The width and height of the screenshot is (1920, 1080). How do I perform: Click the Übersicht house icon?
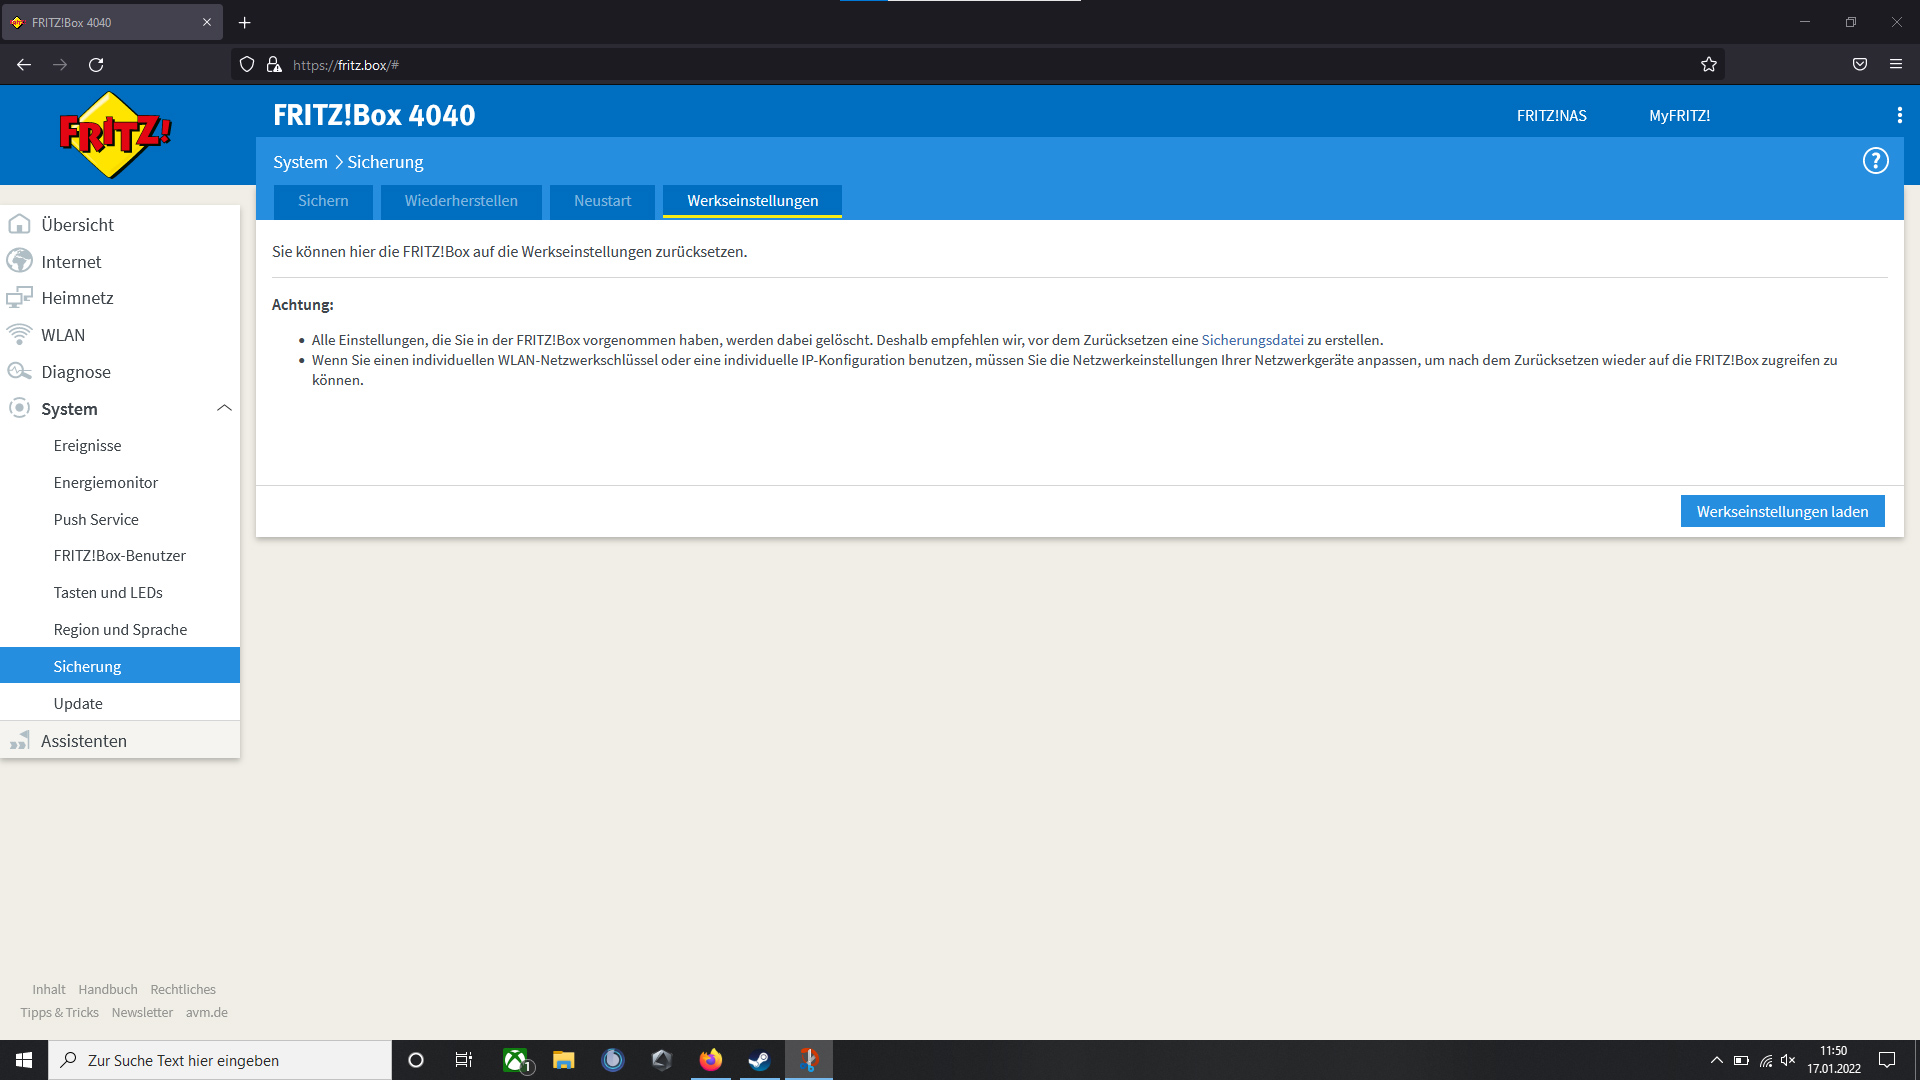pyautogui.click(x=19, y=224)
